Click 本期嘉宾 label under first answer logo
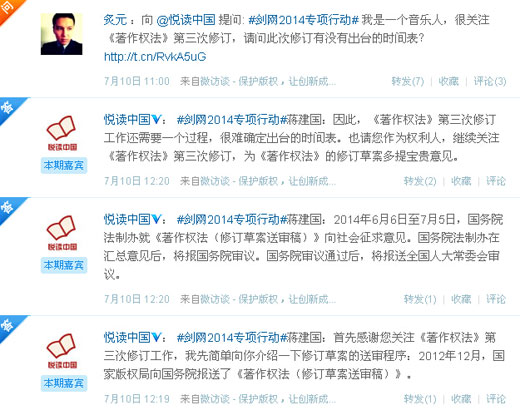 point(64,165)
